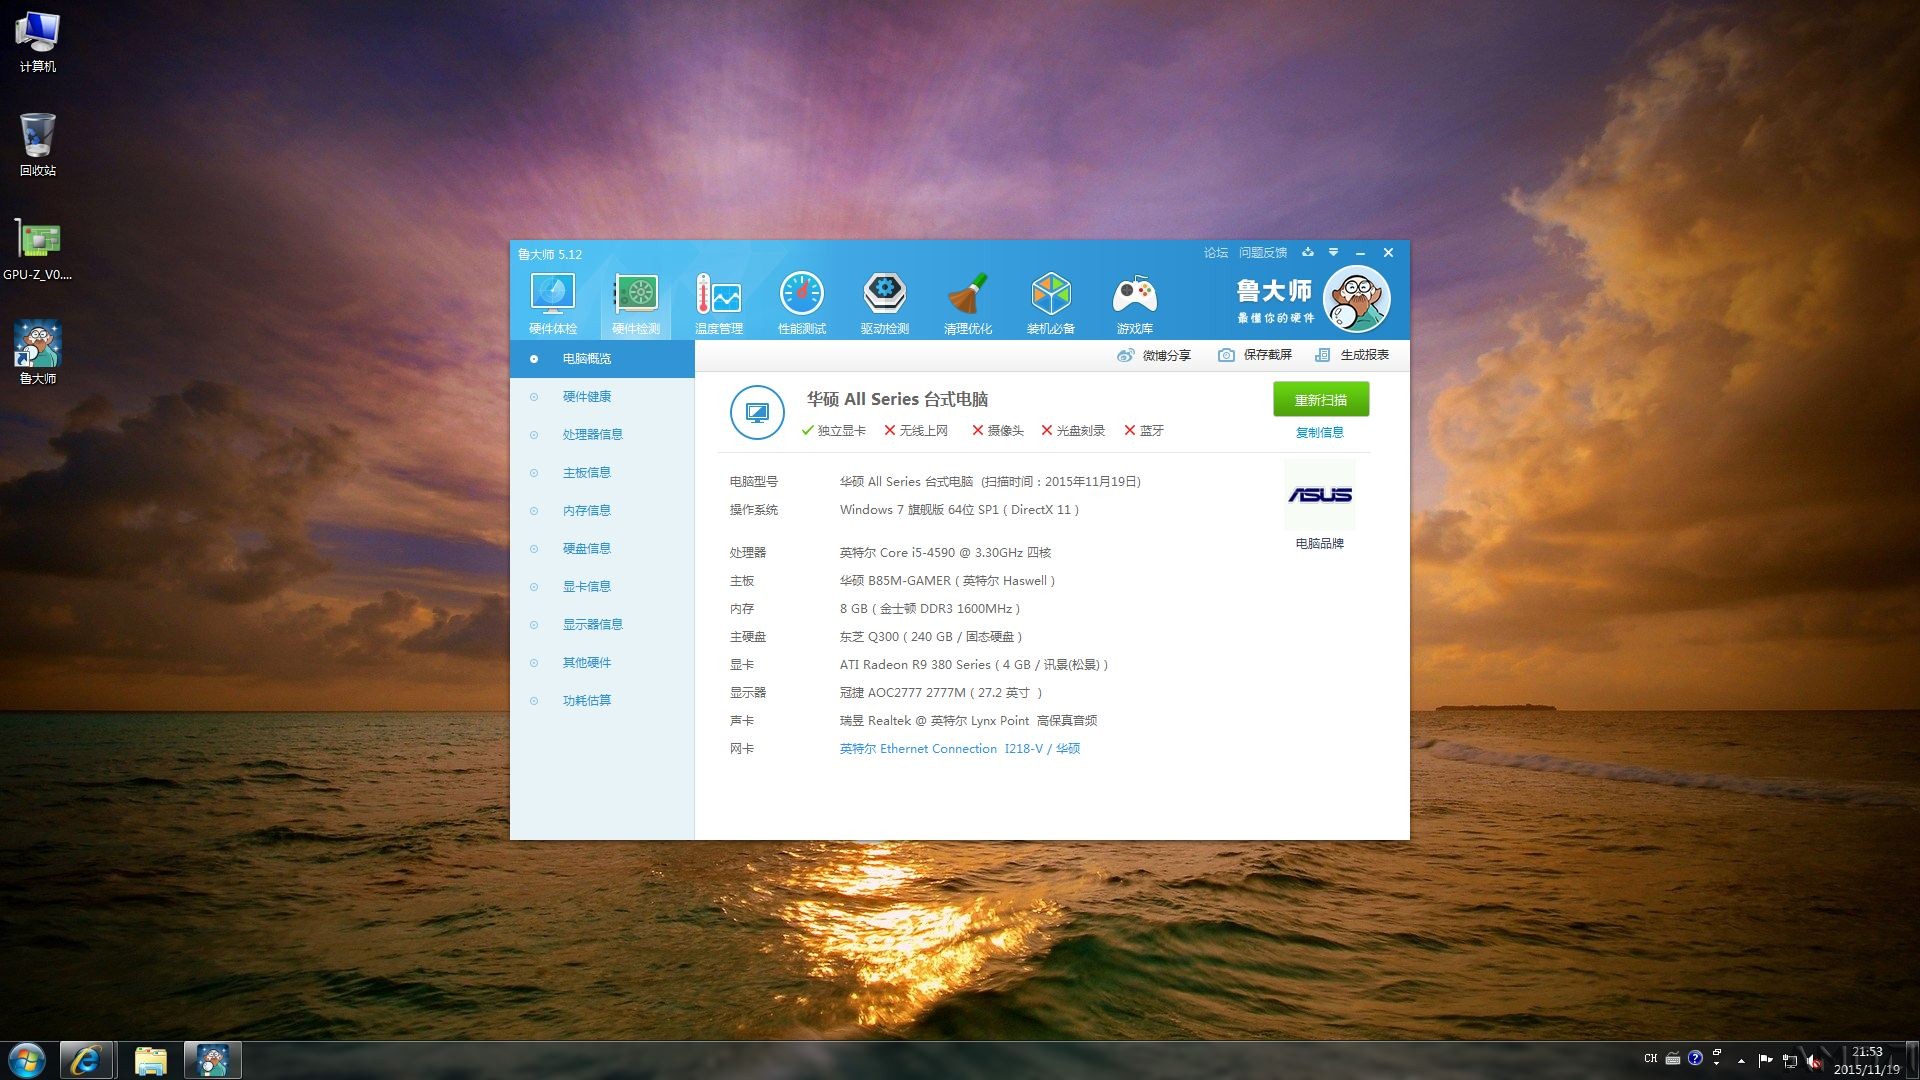Click the 蓝牙 status indicator
This screenshot has height=1080, width=1920.
tap(1144, 431)
